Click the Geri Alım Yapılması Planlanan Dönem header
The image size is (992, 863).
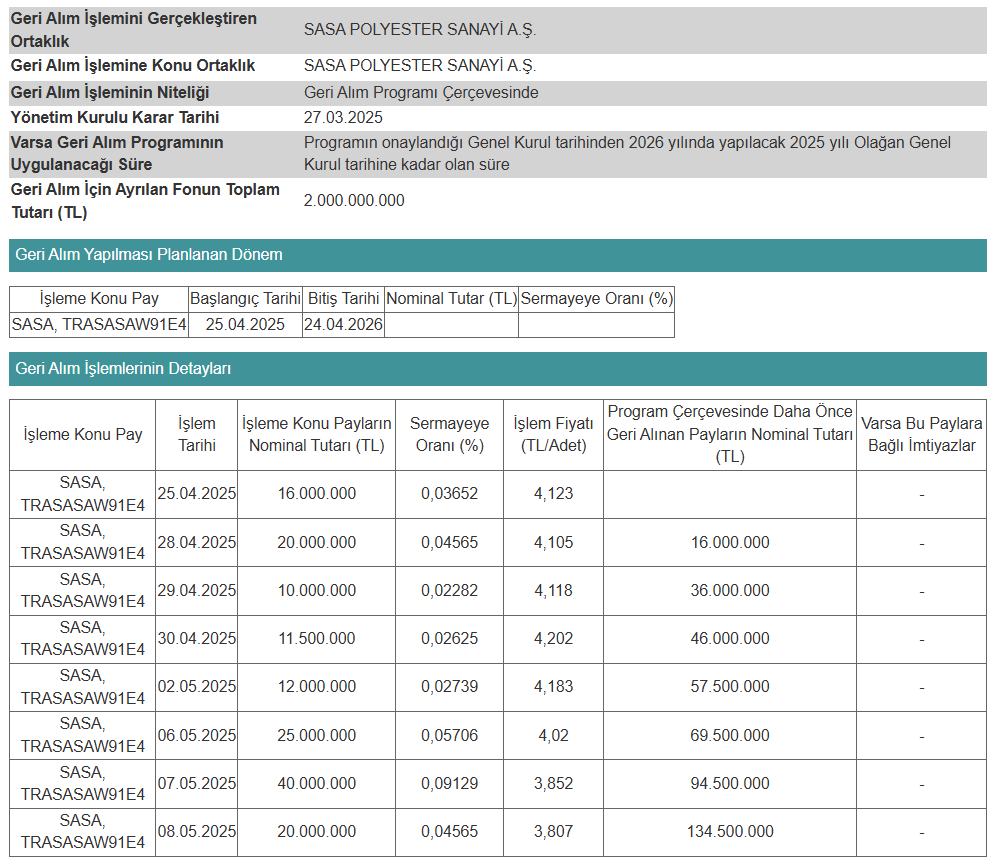497,255
